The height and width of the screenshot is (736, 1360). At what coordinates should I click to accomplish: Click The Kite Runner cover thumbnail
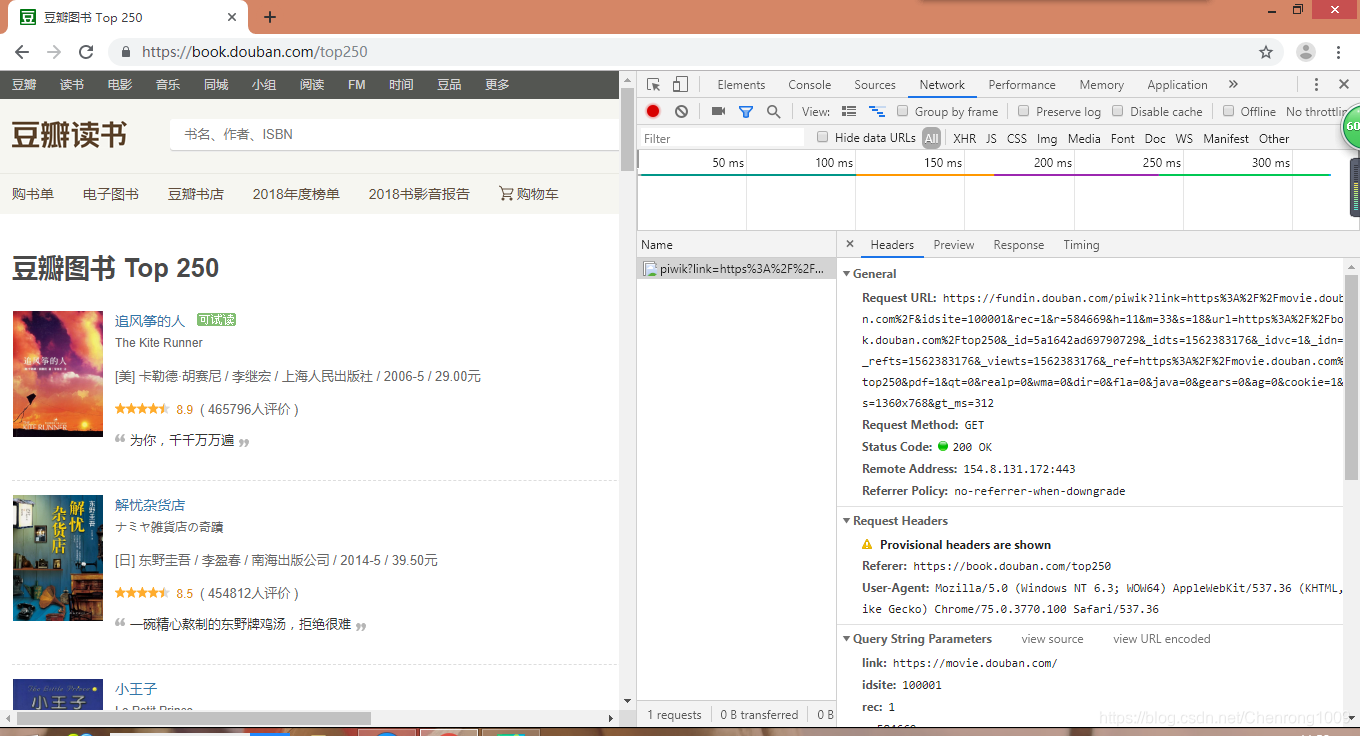click(x=58, y=374)
